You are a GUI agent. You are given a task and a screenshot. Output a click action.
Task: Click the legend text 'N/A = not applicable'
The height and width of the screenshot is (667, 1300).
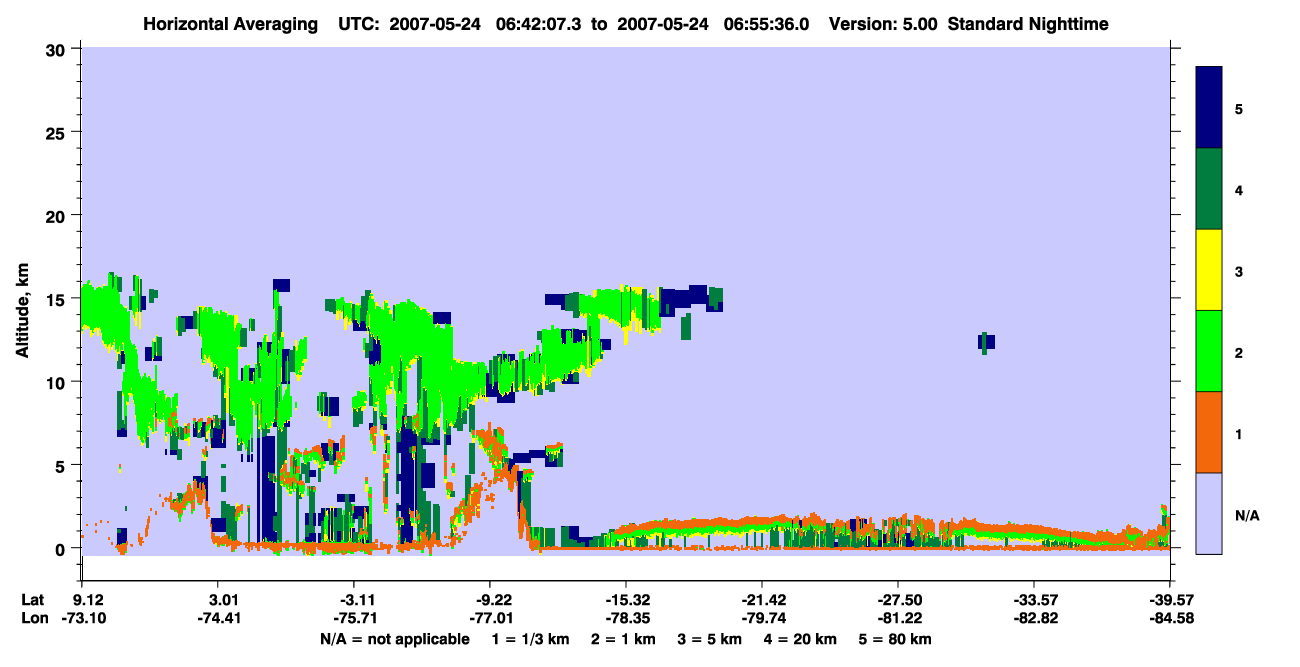pyautogui.click(x=395, y=639)
